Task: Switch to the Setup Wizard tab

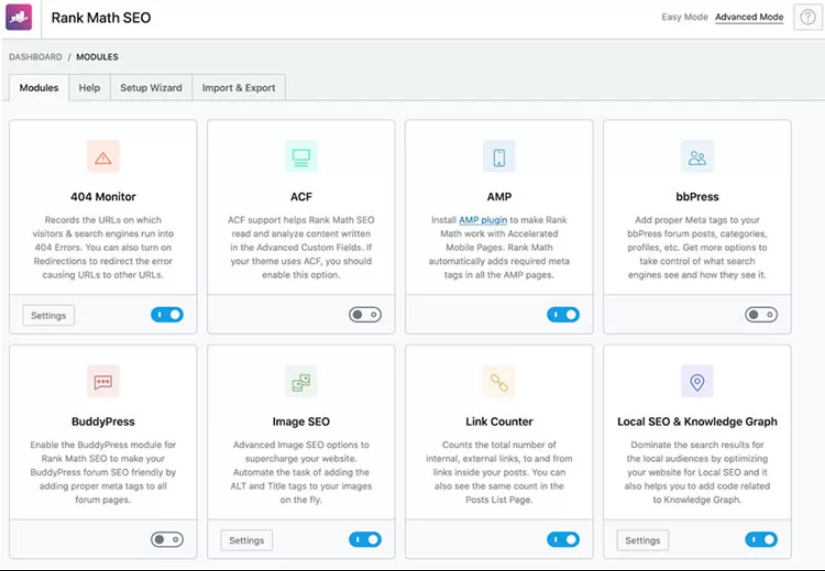Action: (151, 88)
